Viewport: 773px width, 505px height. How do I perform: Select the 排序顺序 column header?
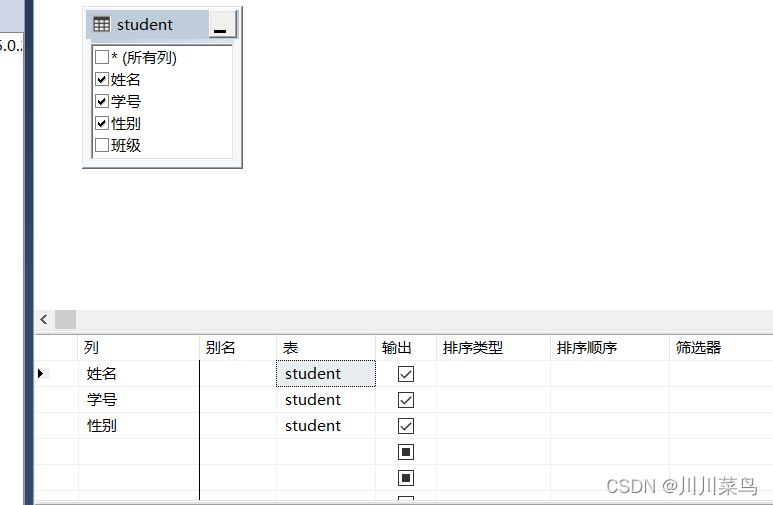[x=610, y=348]
